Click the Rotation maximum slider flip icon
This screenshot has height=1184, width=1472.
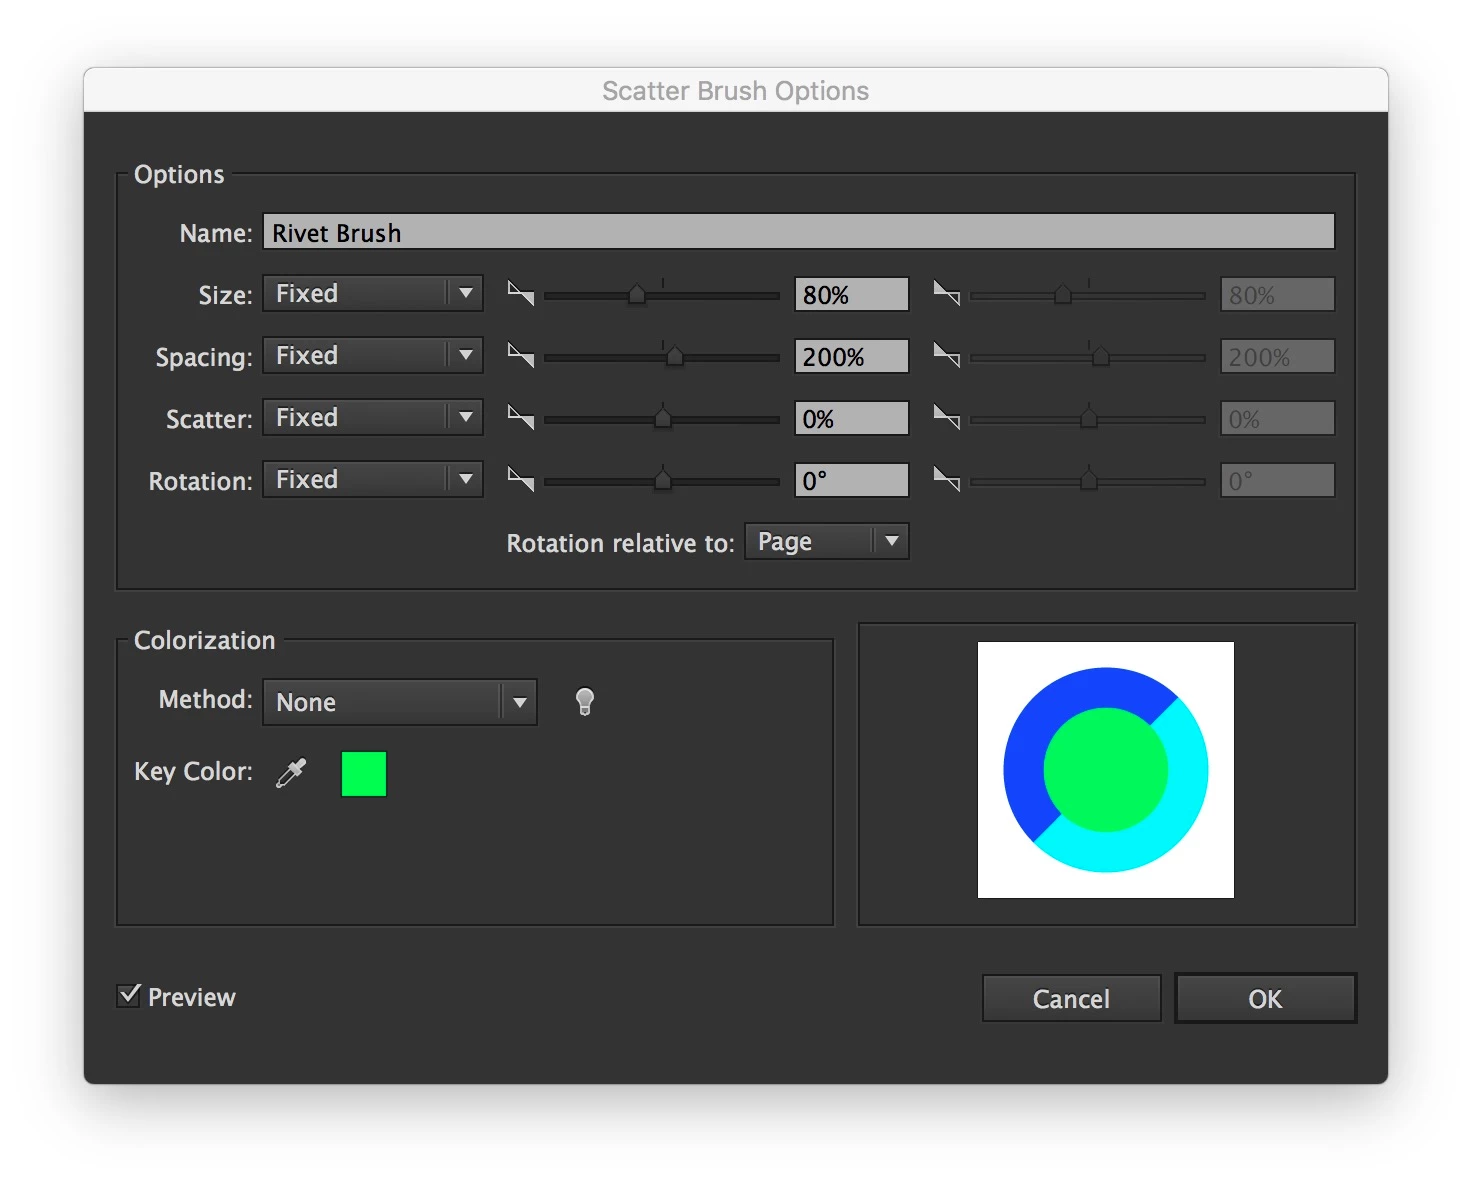click(947, 479)
